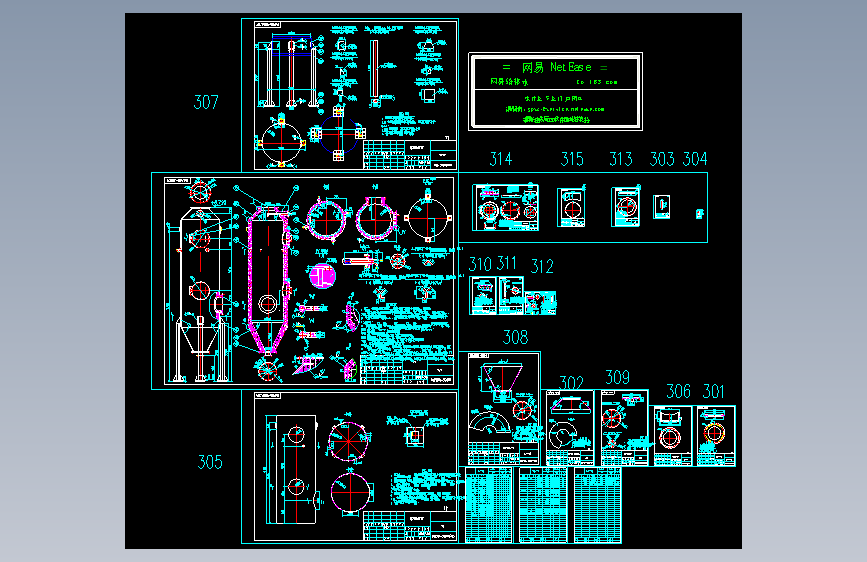Click the '305' sheet number label
Viewport: 867px width, 562px height.
(x=210, y=462)
